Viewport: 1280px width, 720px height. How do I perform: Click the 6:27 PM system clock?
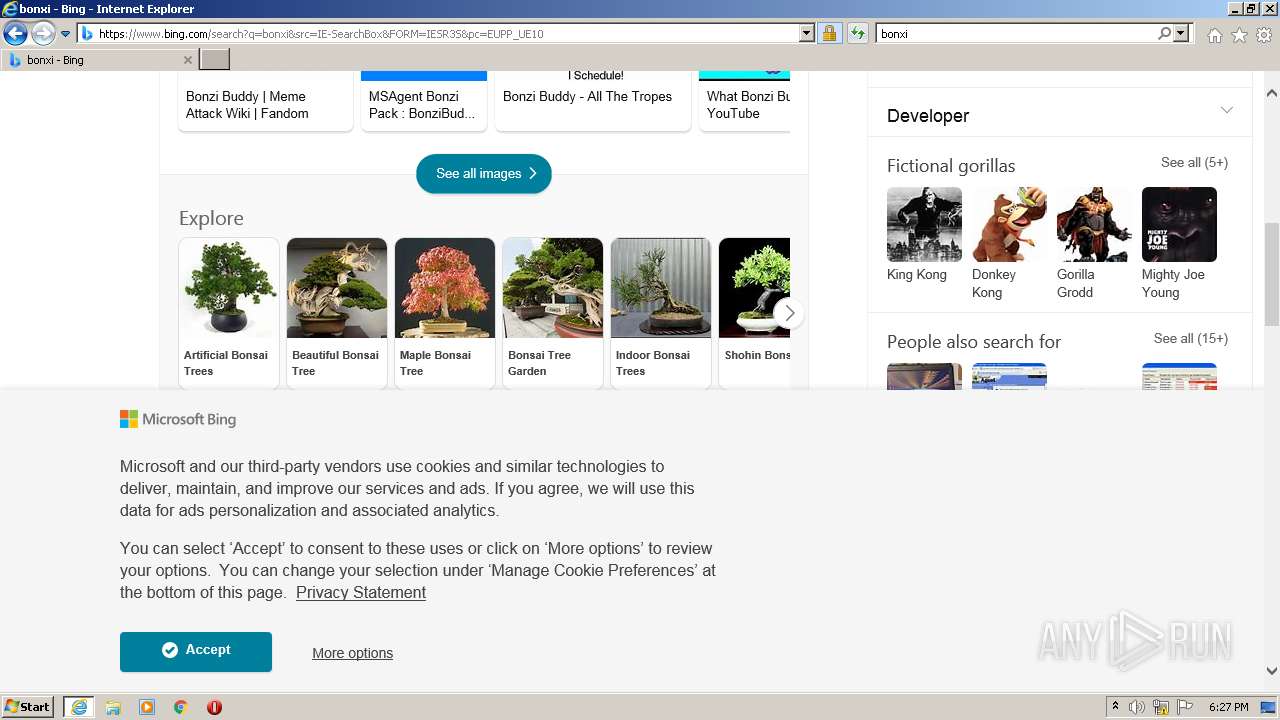pos(1228,707)
